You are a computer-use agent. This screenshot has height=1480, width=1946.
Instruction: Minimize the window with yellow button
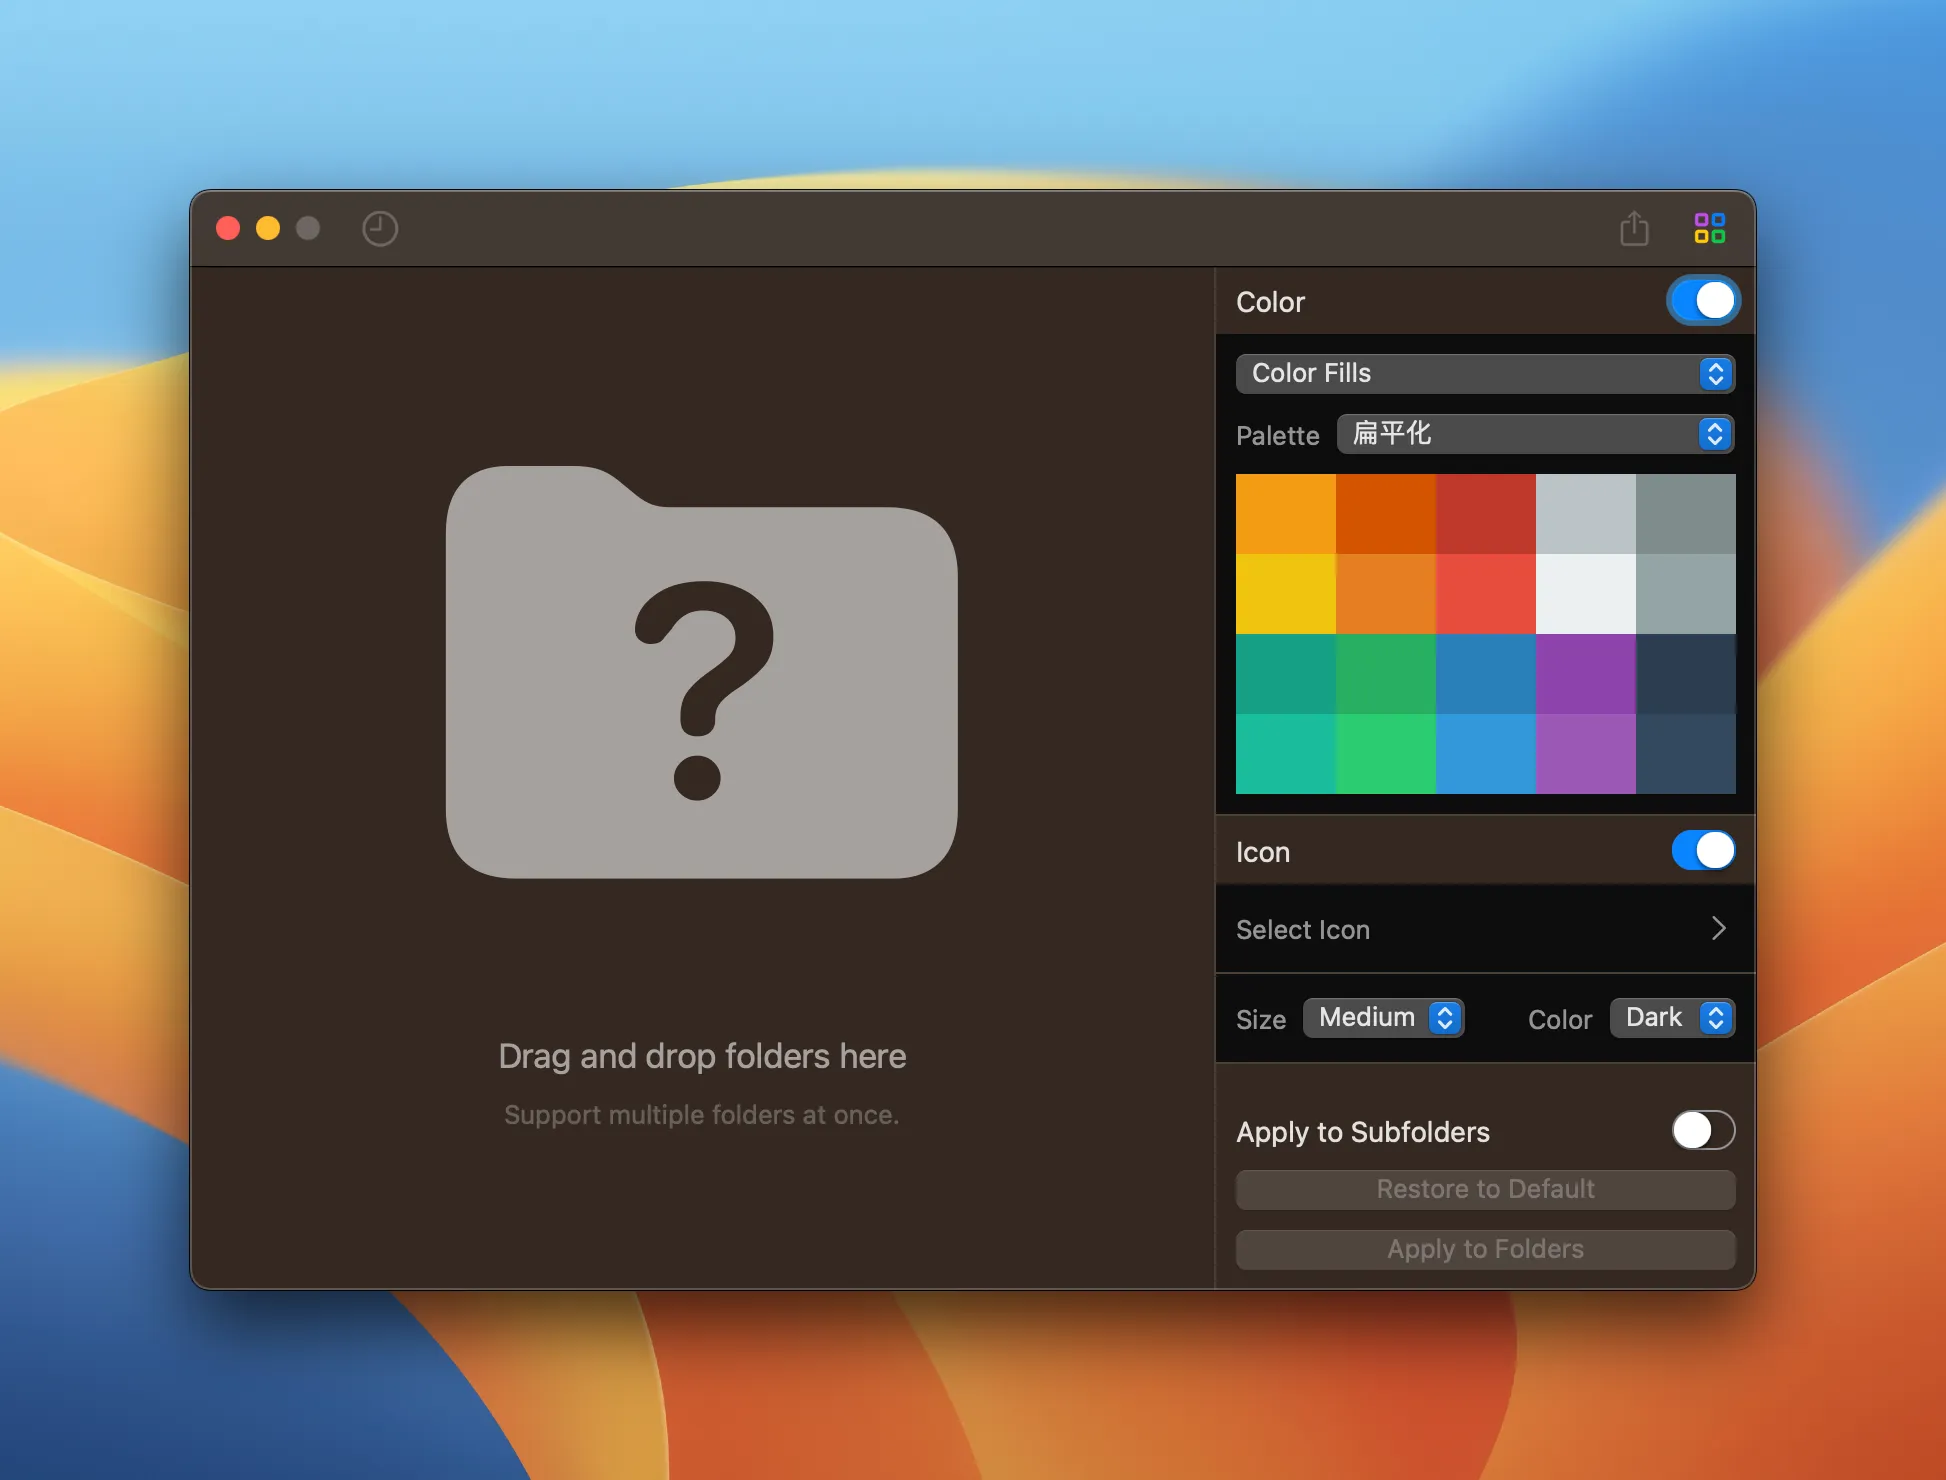click(268, 228)
